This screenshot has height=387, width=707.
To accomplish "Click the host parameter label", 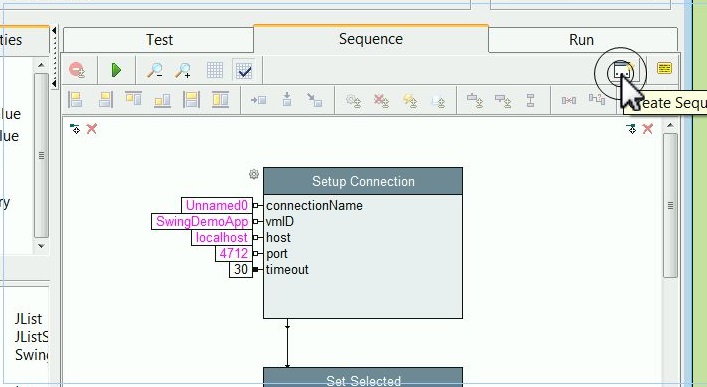I will point(278,238).
